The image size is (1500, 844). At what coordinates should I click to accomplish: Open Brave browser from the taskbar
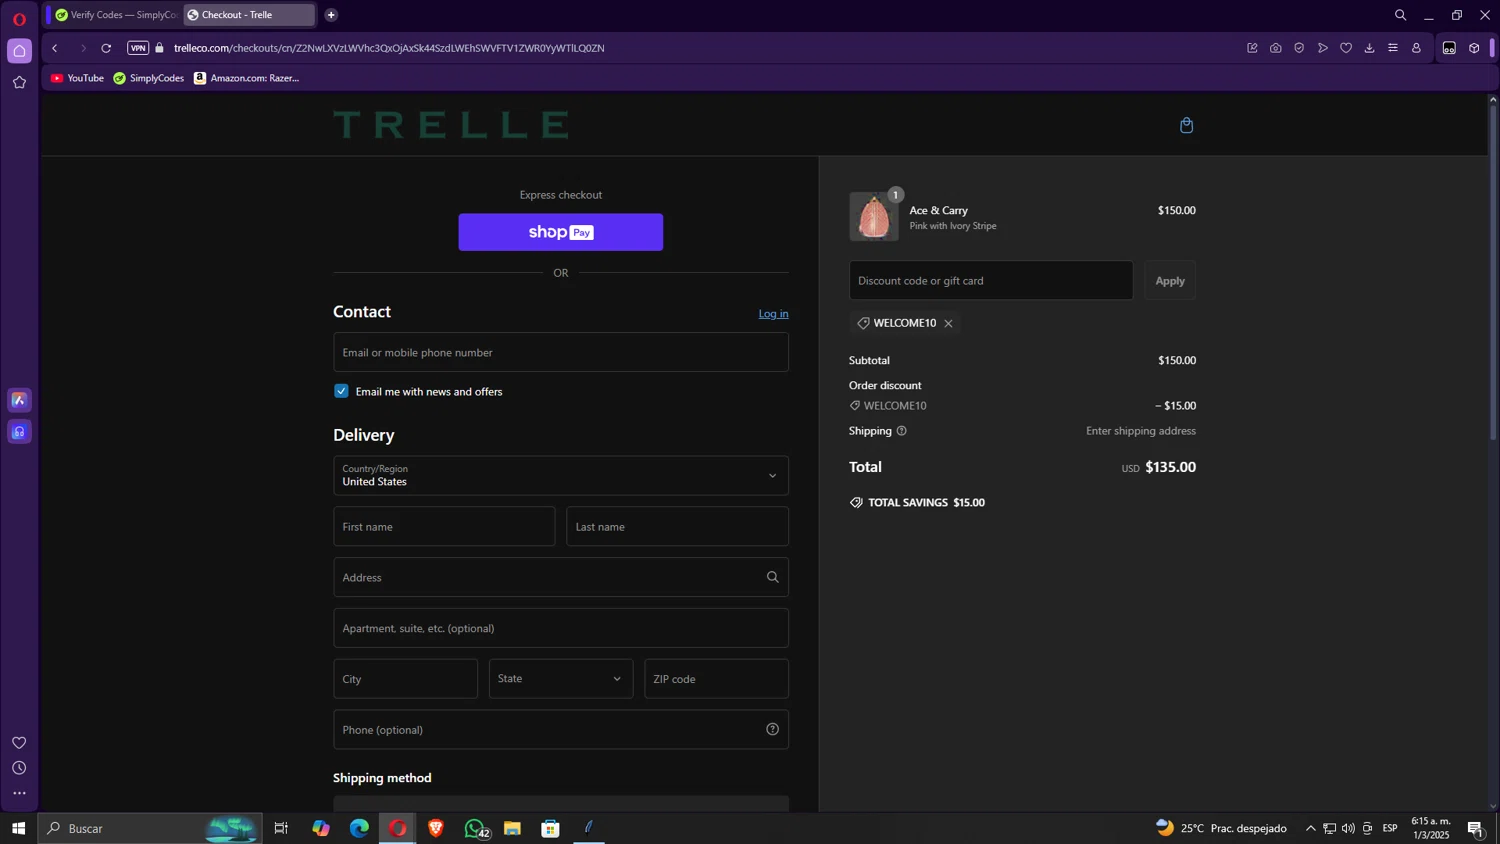(x=436, y=828)
